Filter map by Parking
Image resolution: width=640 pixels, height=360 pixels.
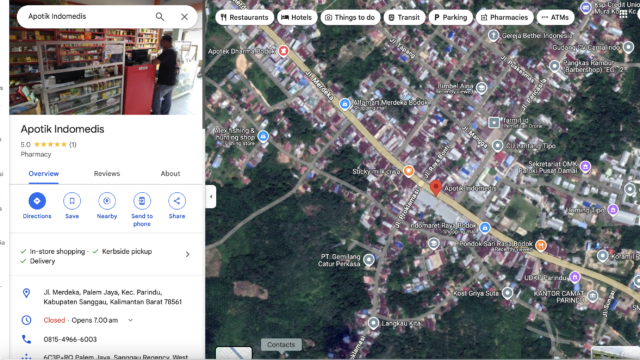pos(451,17)
